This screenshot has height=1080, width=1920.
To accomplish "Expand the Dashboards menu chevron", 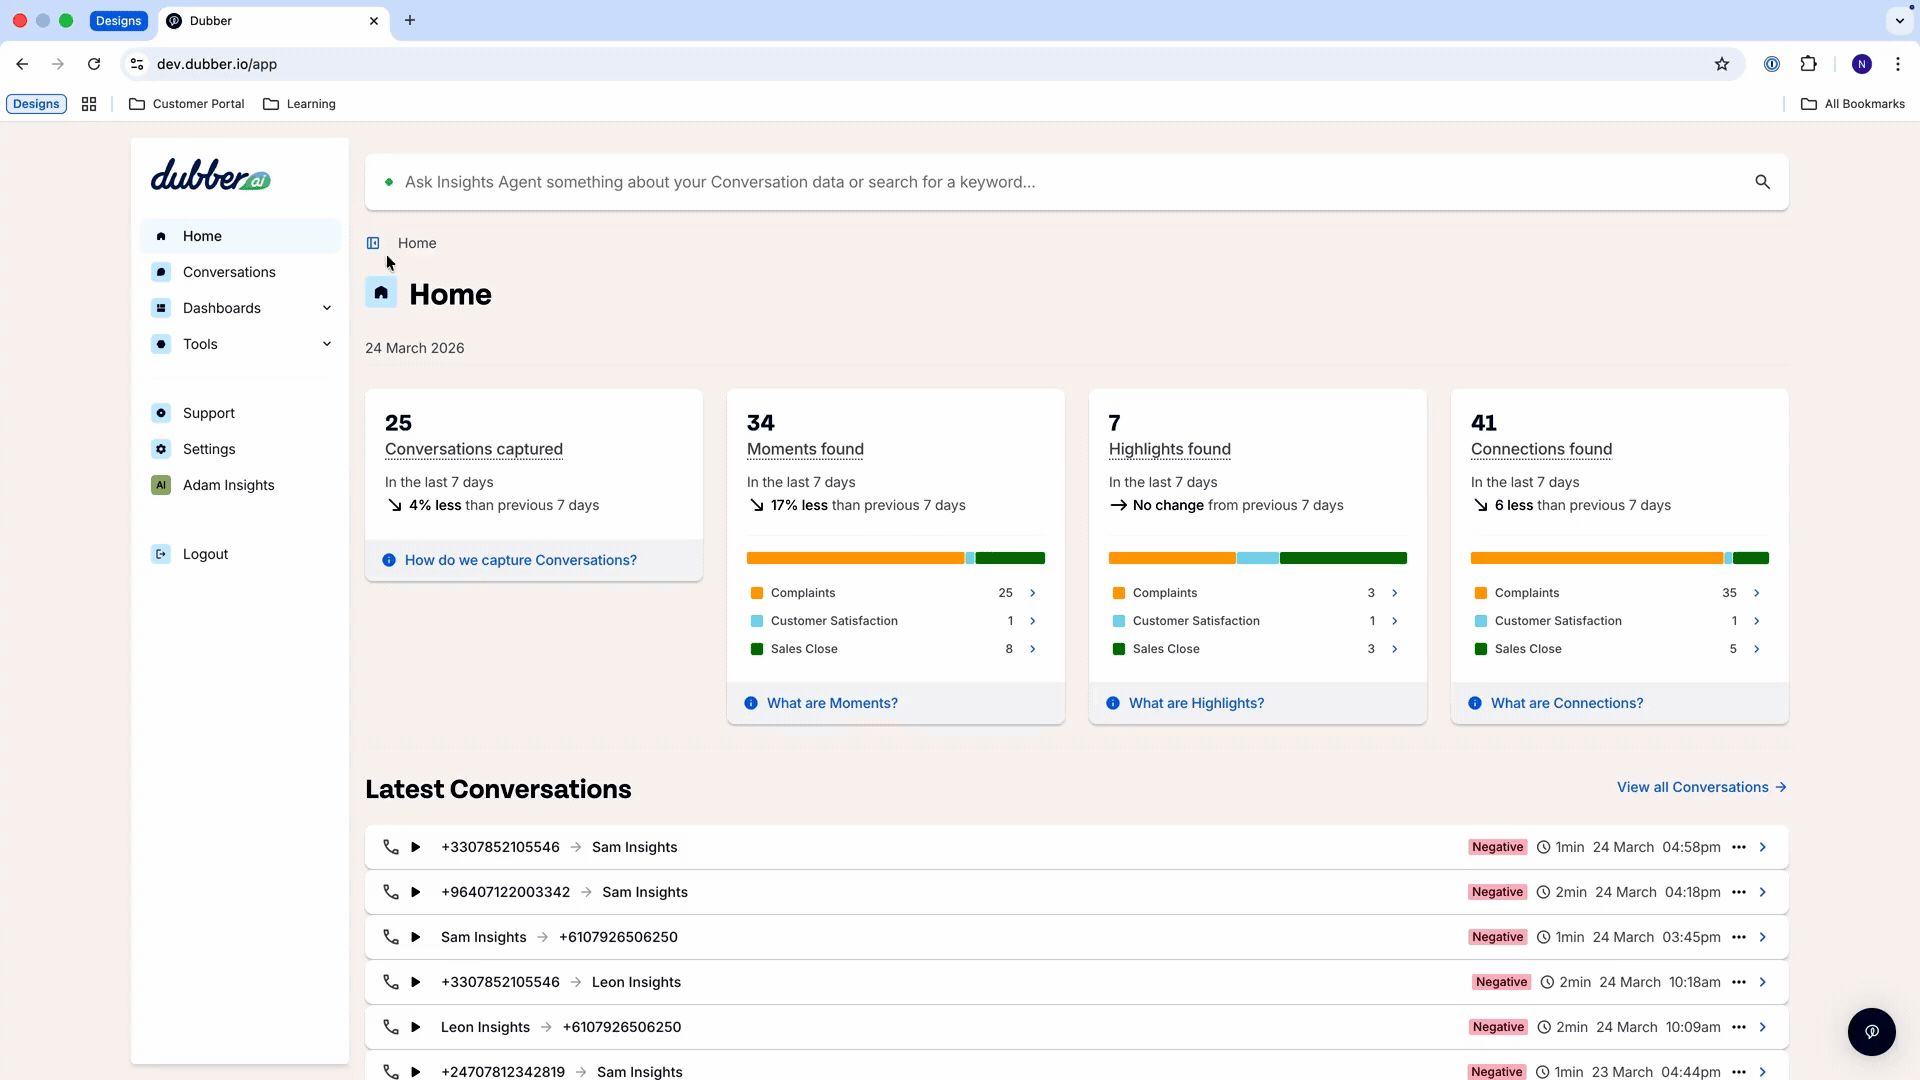I will [x=327, y=308].
